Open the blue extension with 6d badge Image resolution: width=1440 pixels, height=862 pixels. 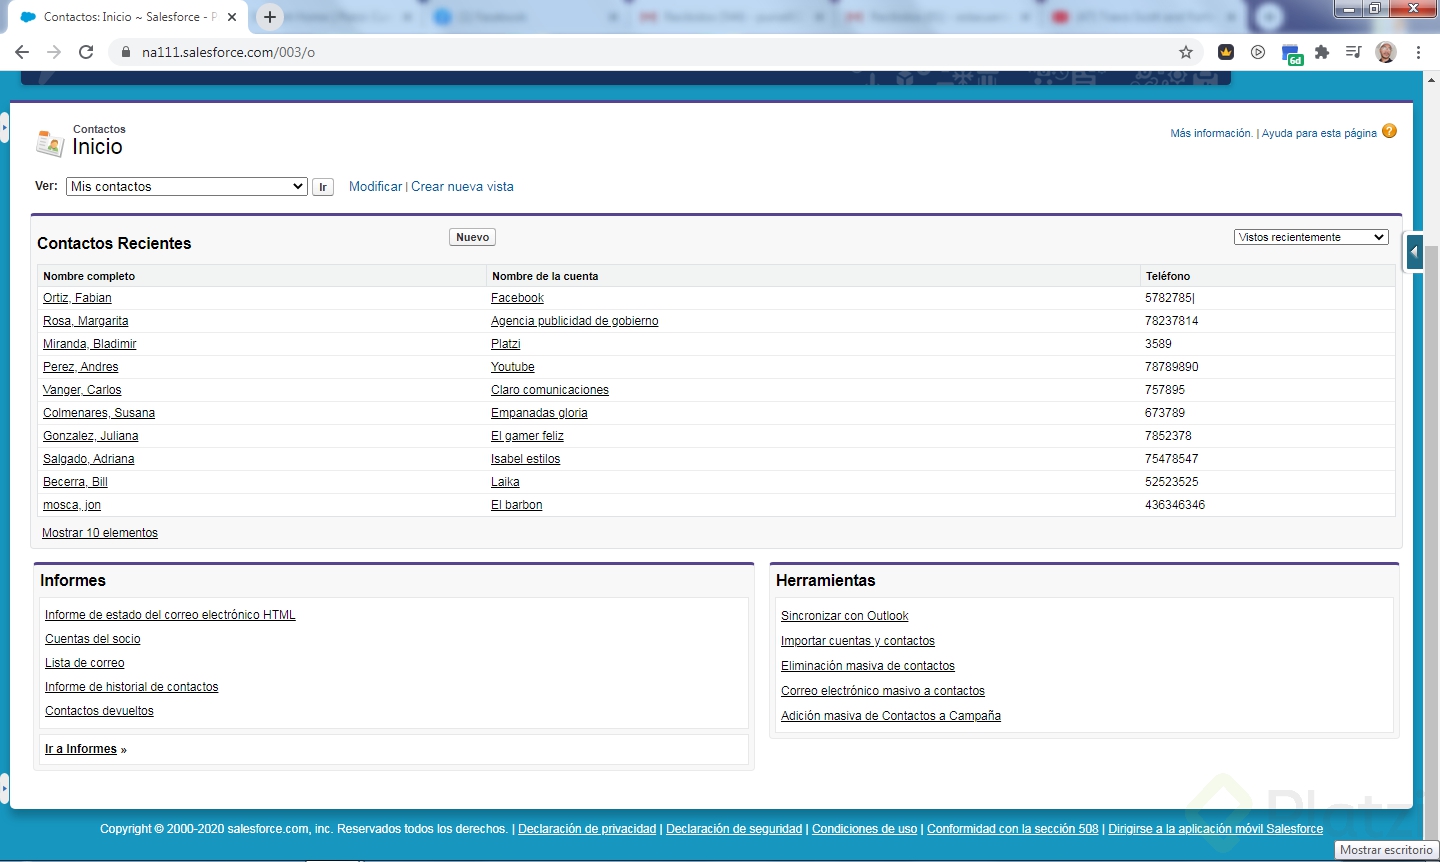click(x=1291, y=54)
